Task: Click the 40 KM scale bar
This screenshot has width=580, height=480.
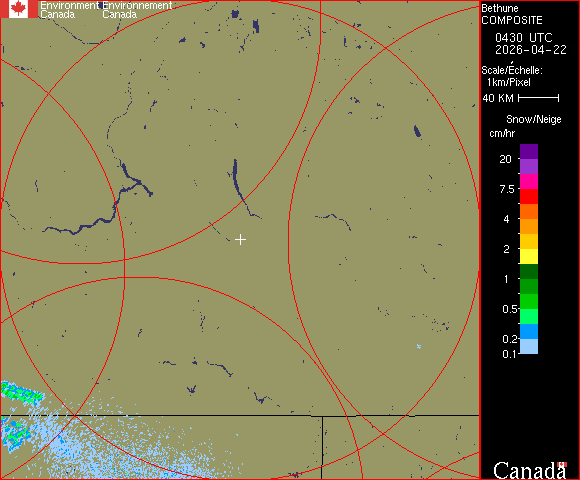Action: 538,98
